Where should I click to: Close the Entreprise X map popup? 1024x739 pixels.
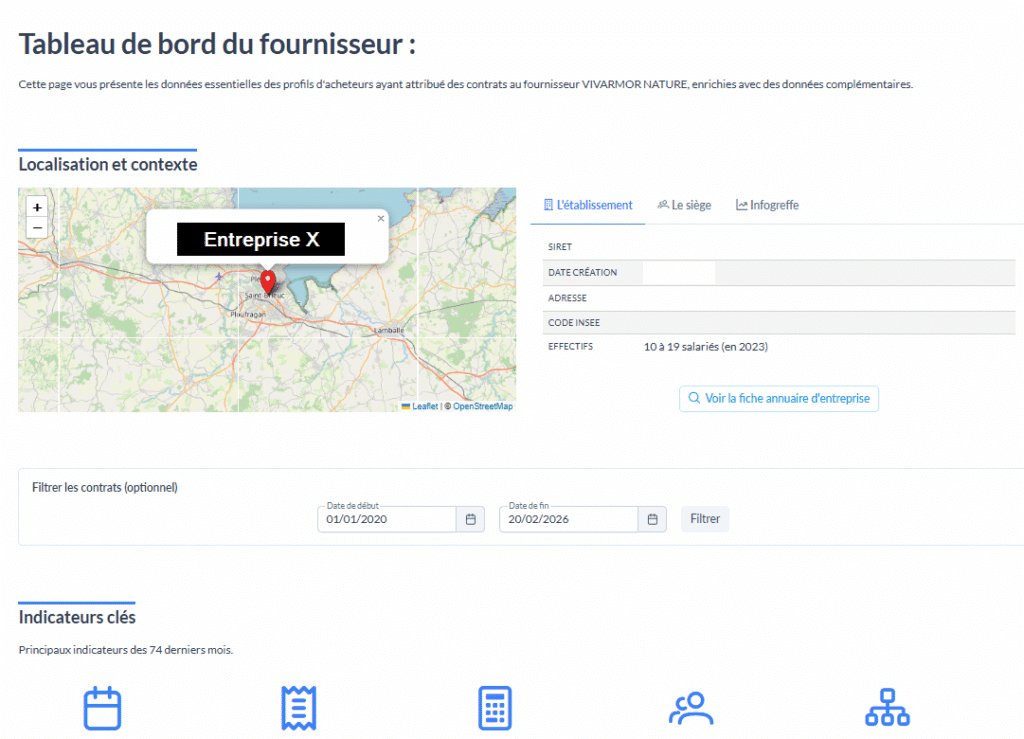pos(380,218)
